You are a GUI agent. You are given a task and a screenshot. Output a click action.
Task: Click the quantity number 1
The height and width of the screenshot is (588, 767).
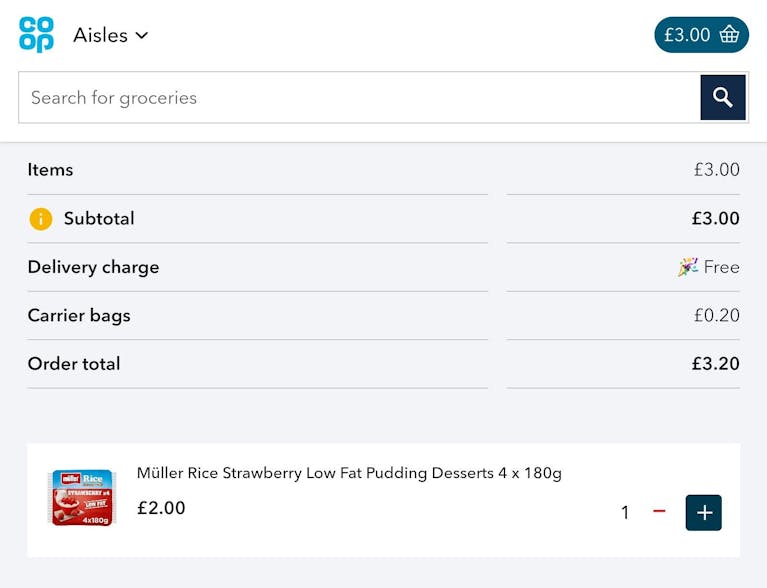click(625, 513)
